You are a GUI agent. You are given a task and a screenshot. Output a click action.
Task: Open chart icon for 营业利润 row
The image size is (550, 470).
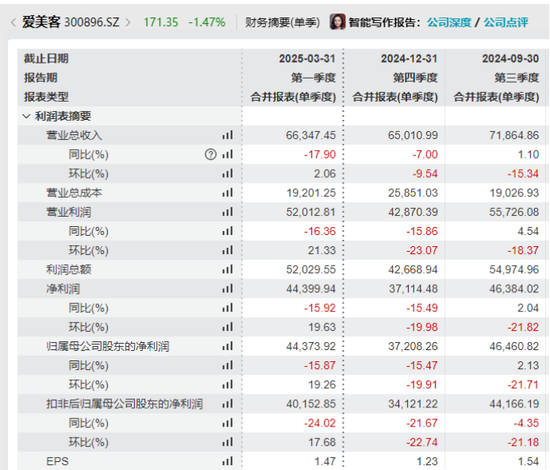pos(227,212)
